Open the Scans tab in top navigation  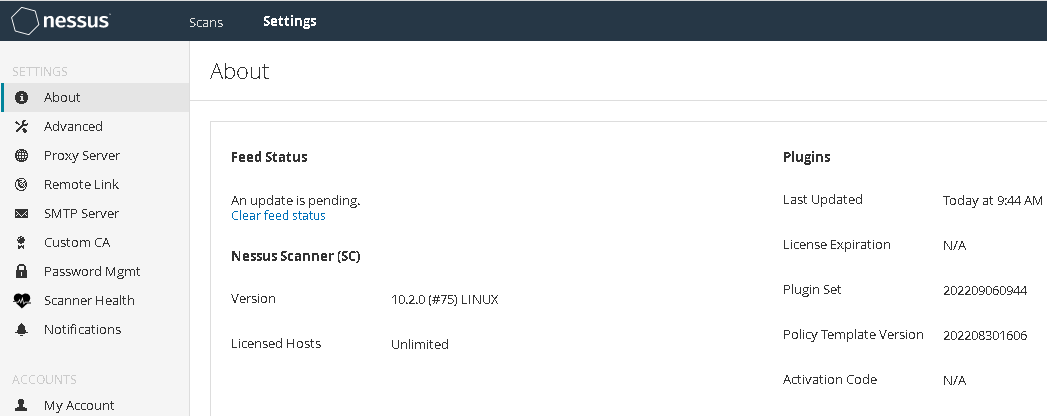pyautogui.click(x=206, y=22)
